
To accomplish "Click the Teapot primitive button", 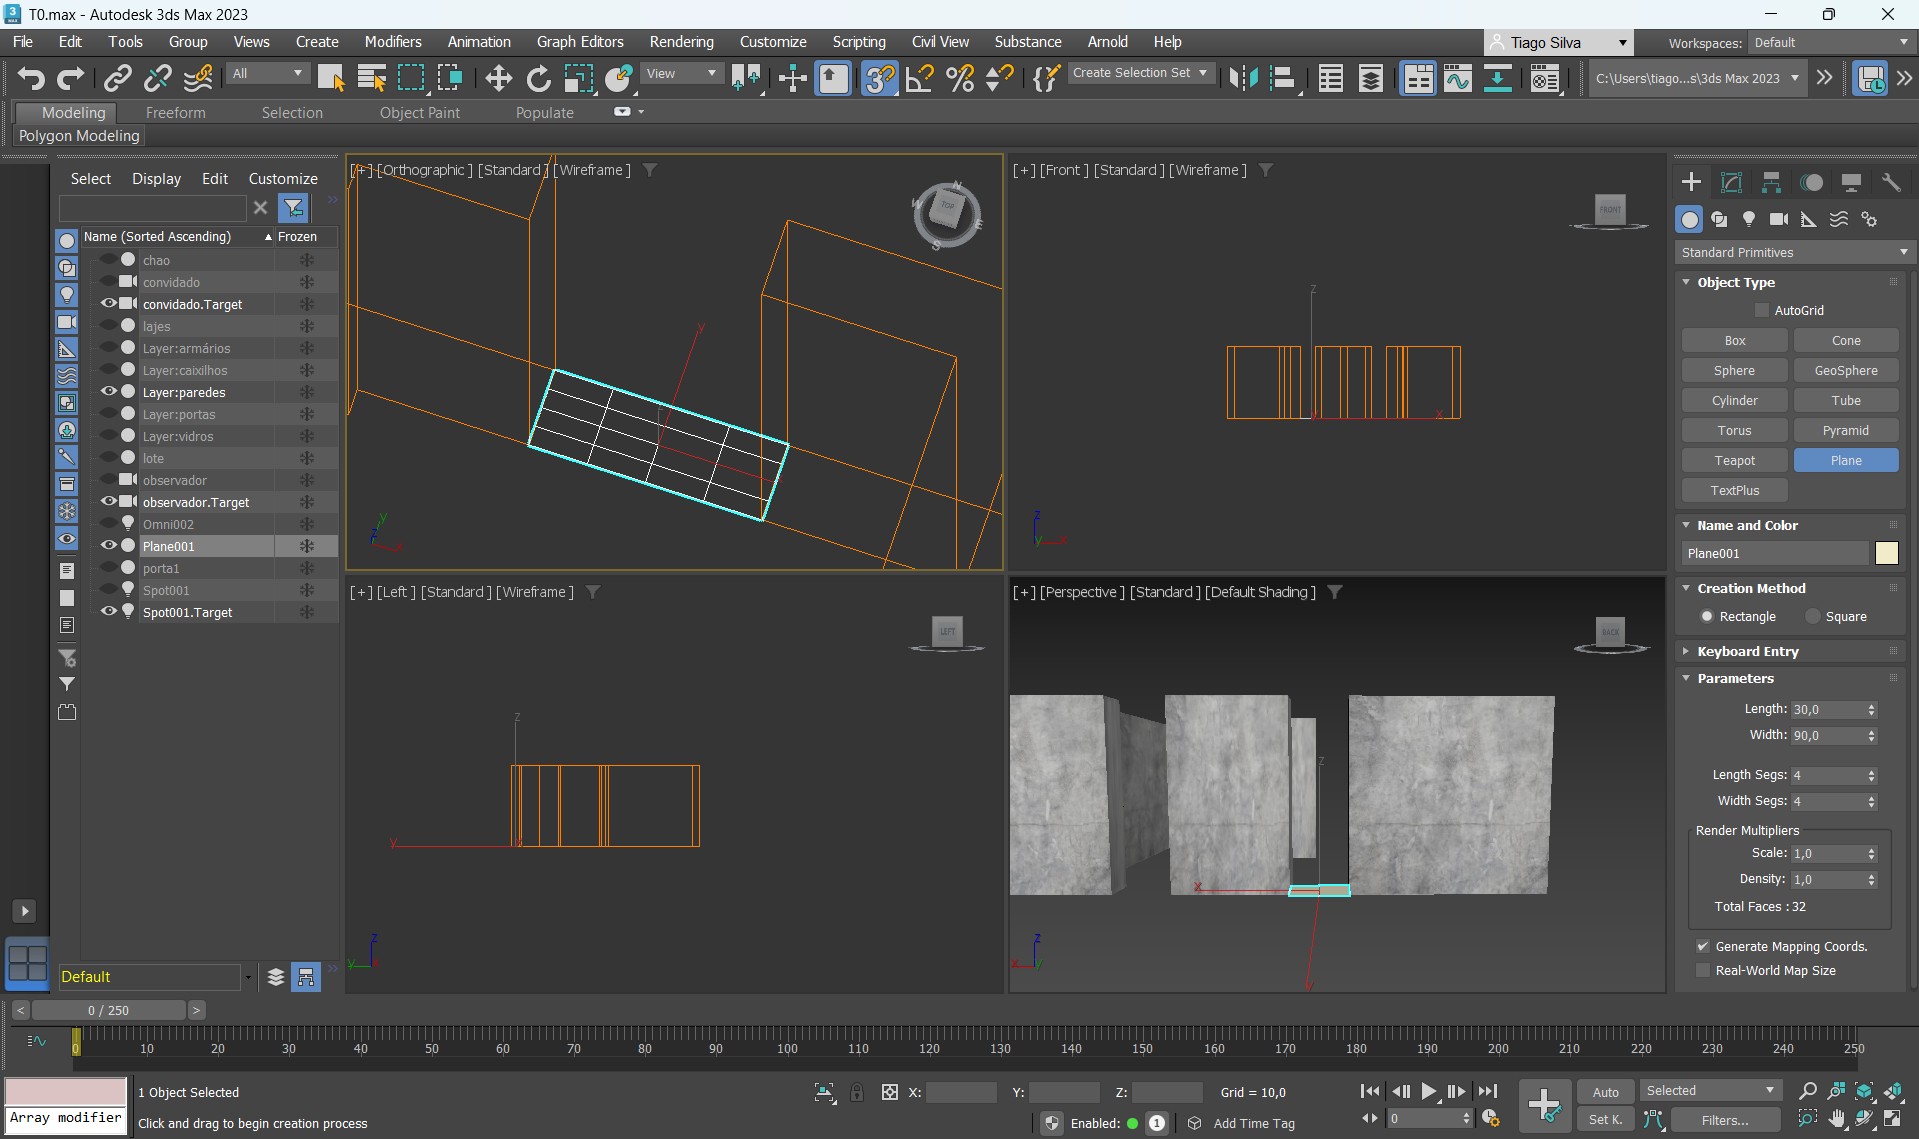I will [x=1734, y=461].
